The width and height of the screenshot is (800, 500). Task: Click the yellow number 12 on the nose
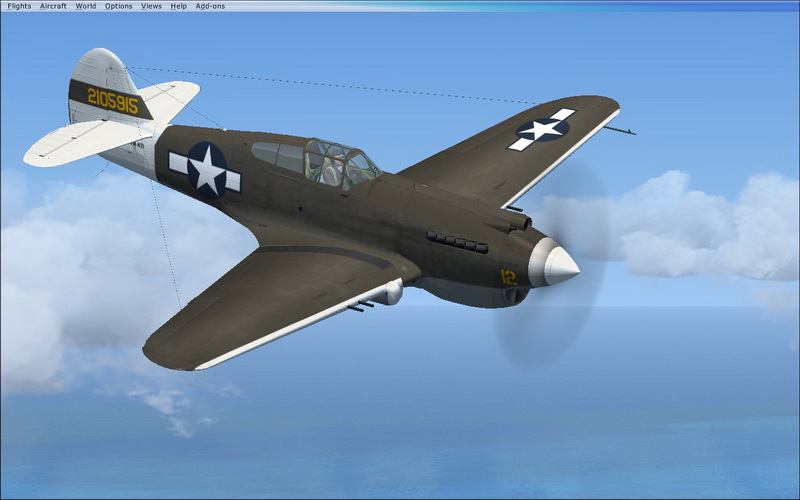click(x=509, y=277)
